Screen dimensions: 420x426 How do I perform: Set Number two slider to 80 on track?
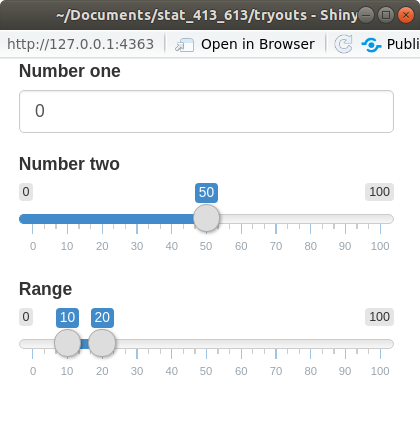click(x=310, y=219)
